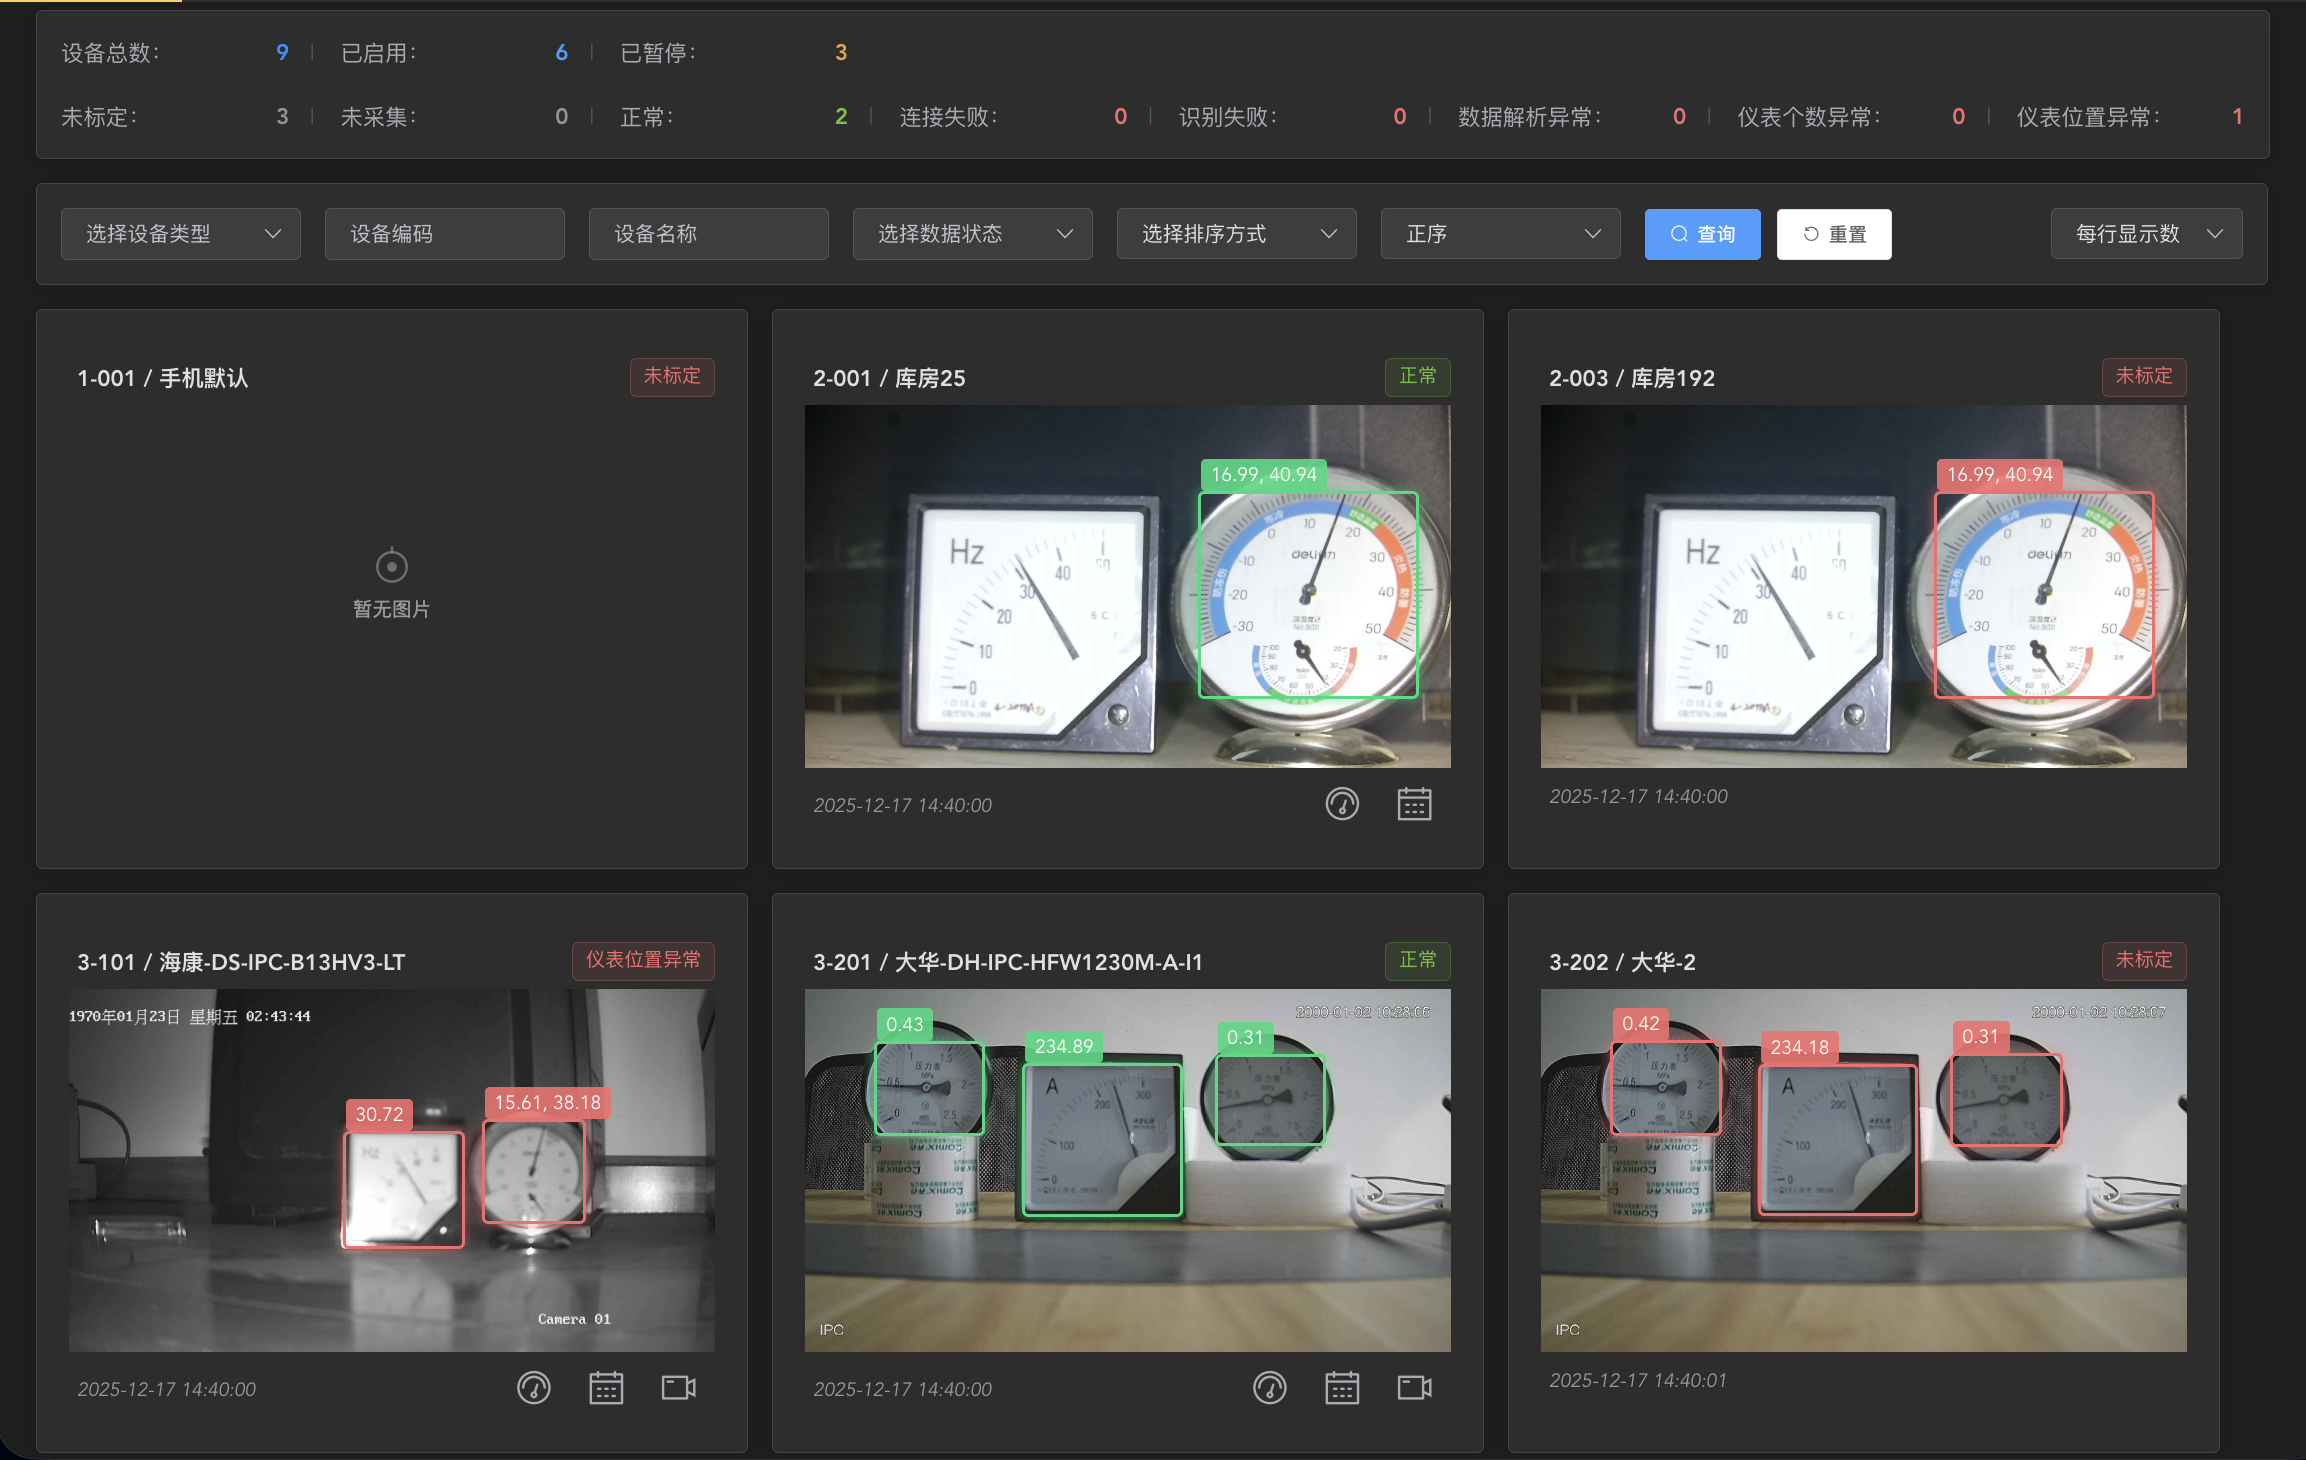
Task: Open 选择数据状态 dropdown
Action: point(973,234)
